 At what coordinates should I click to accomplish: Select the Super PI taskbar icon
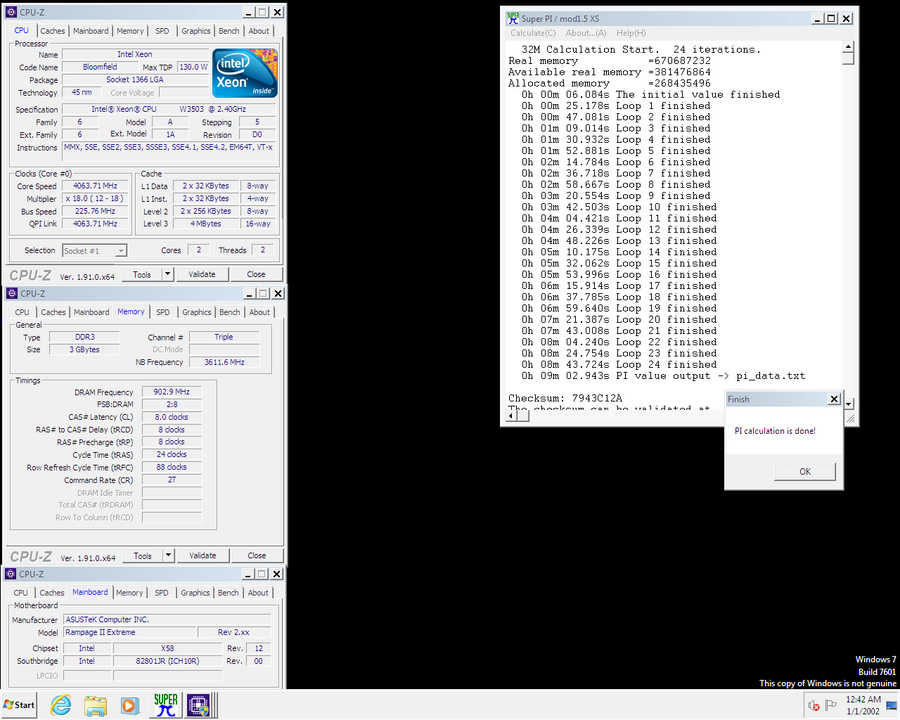pyautogui.click(x=166, y=704)
